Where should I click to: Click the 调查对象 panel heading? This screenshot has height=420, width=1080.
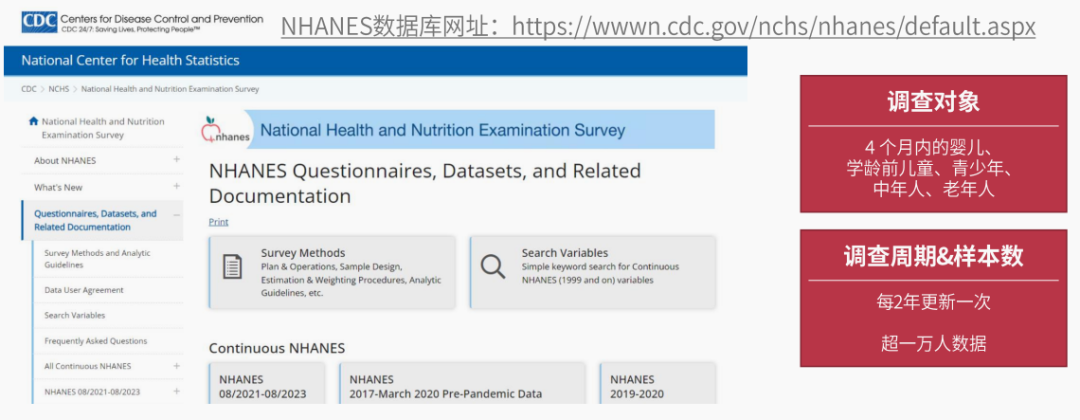click(x=933, y=103)
